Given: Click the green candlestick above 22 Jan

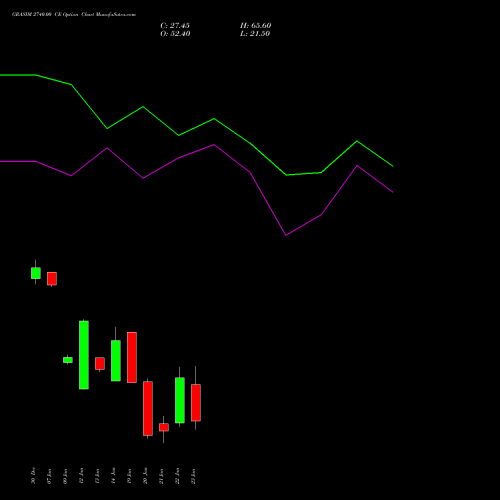Looking at the screenshot, I should point(180,400).
